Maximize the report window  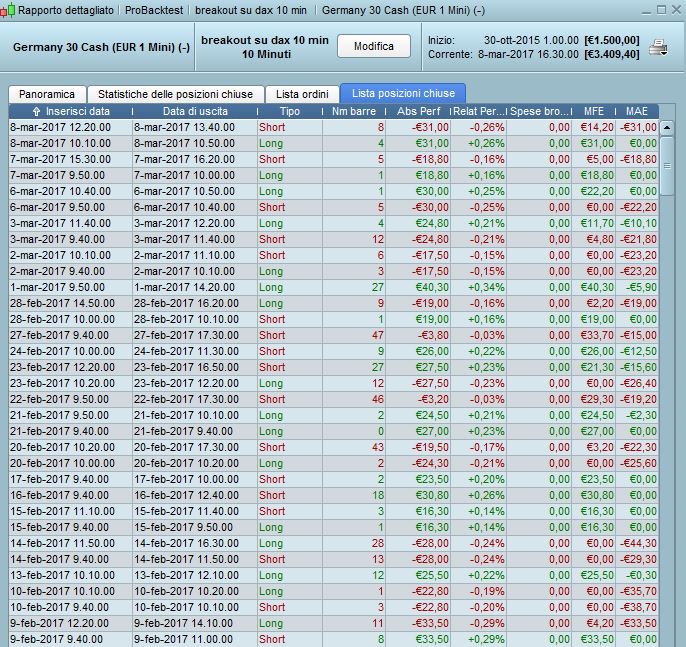[x=662, y=10]
